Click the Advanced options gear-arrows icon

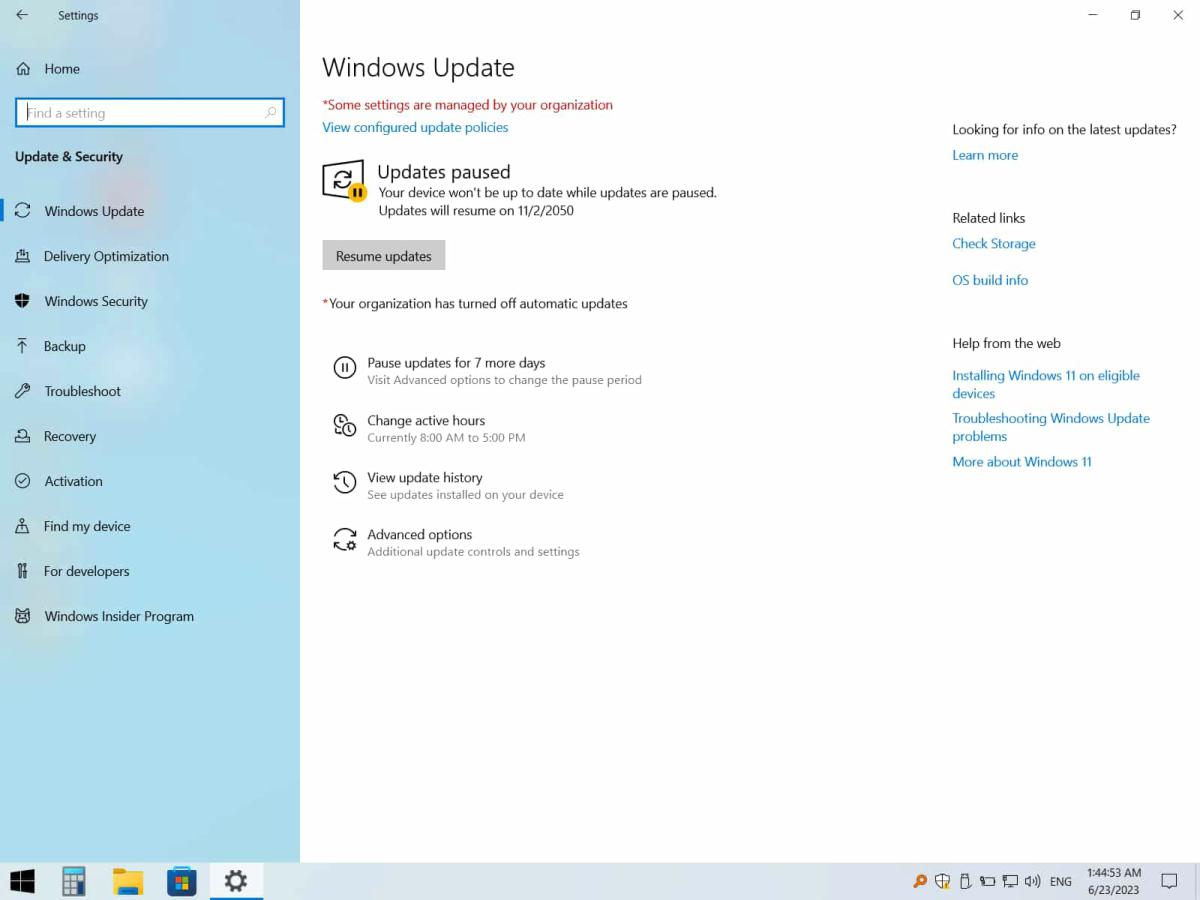pos(344,540)
